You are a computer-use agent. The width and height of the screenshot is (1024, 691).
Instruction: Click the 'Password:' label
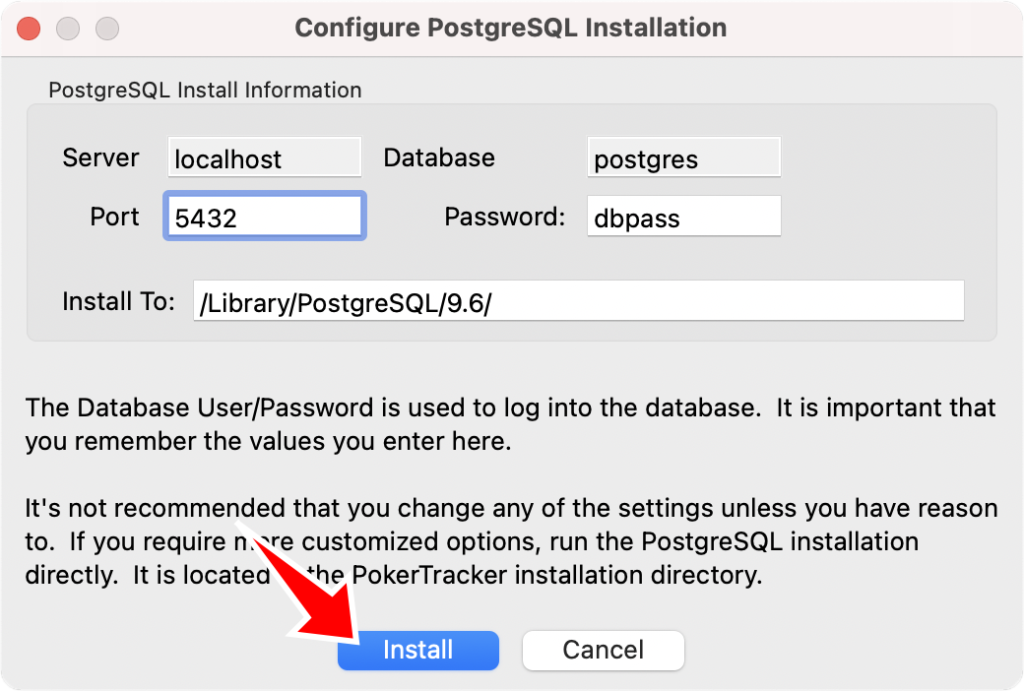point(505,217)
